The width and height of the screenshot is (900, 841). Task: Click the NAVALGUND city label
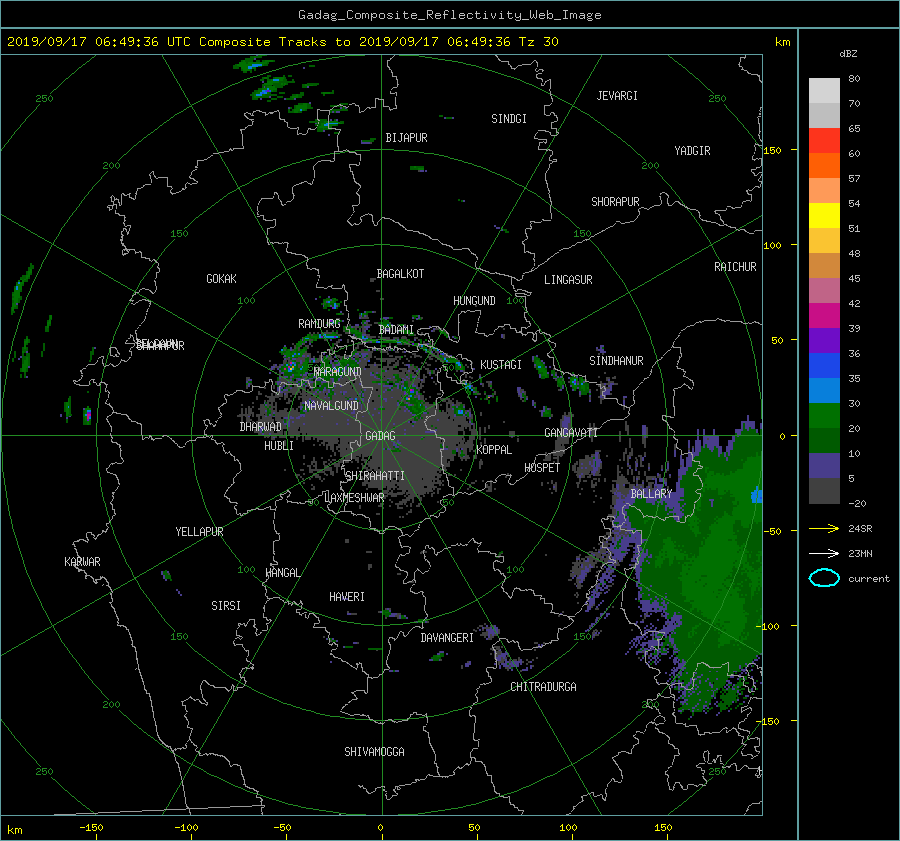(331, 406)
